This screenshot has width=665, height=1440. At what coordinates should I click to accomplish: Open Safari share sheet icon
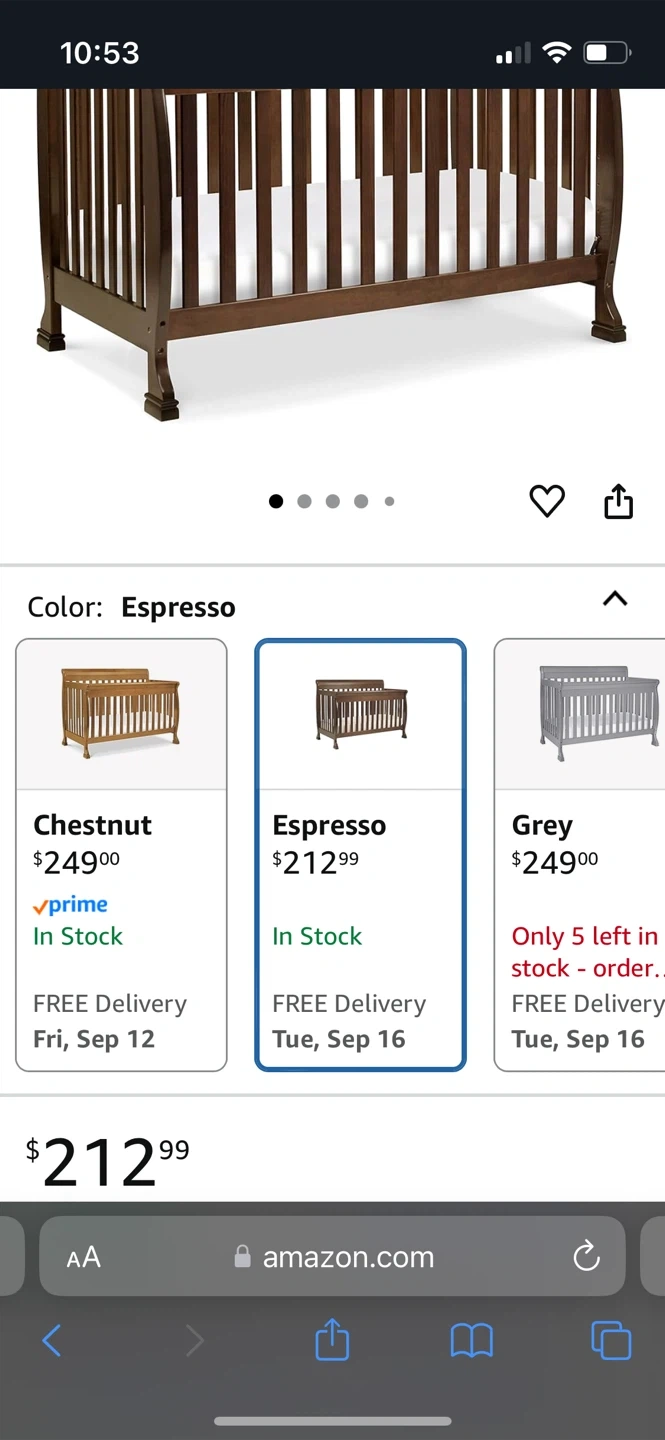(x=332, y=1340)
